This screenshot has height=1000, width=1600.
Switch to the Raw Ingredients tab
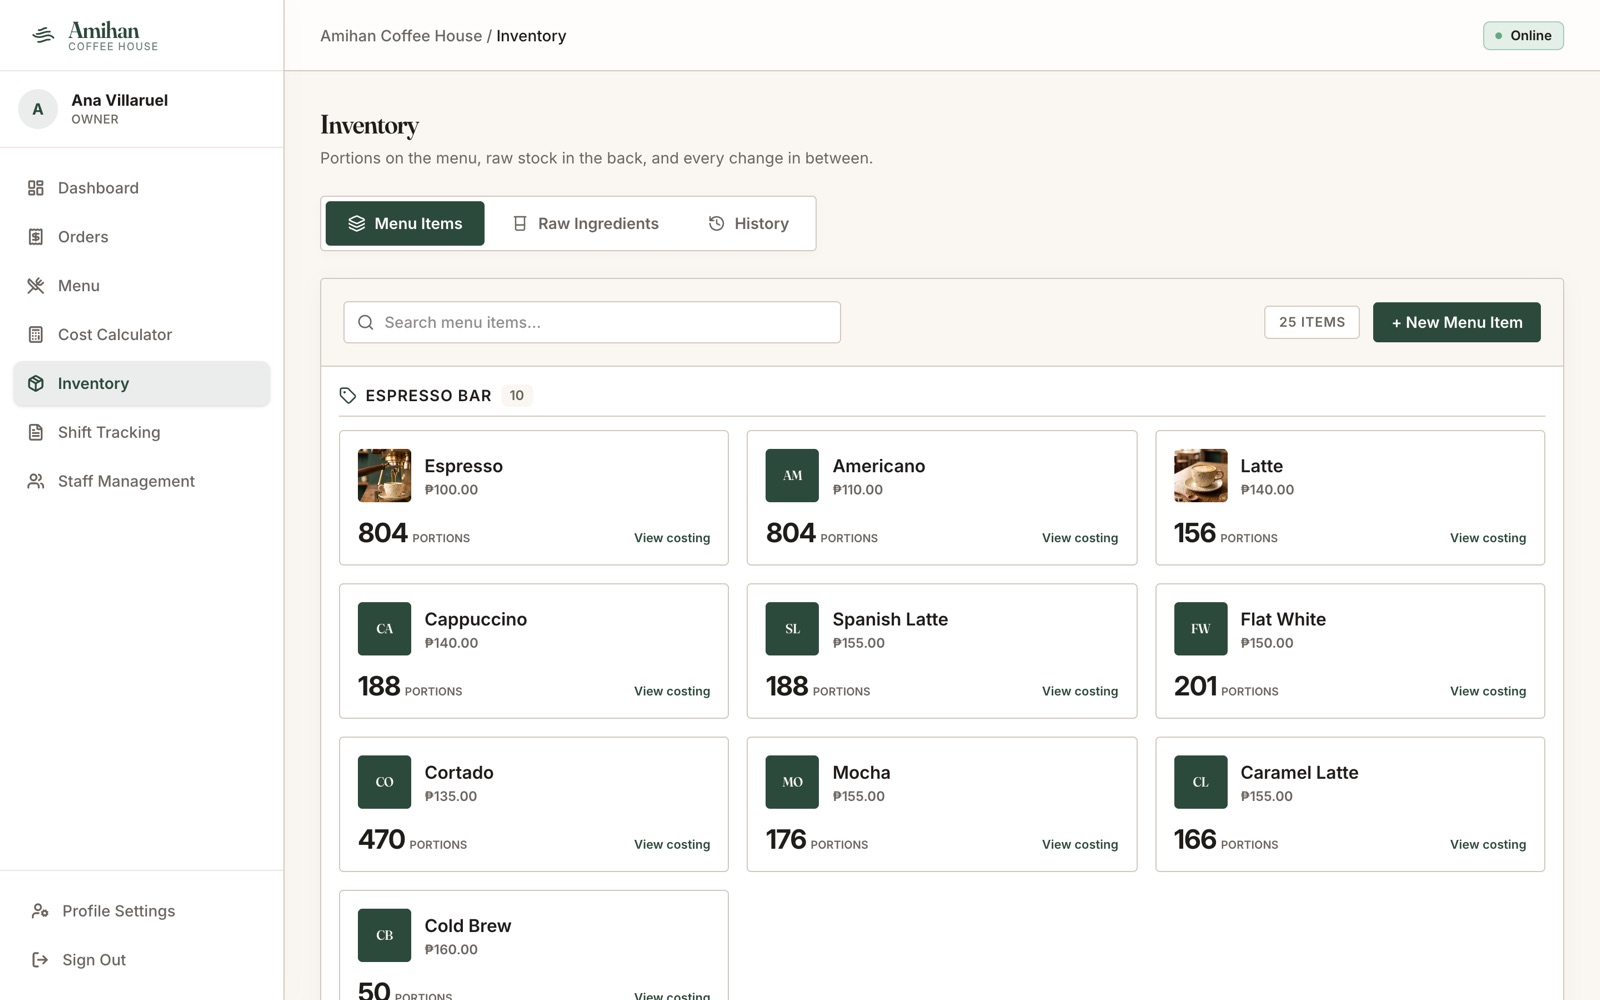pos(586,224)
